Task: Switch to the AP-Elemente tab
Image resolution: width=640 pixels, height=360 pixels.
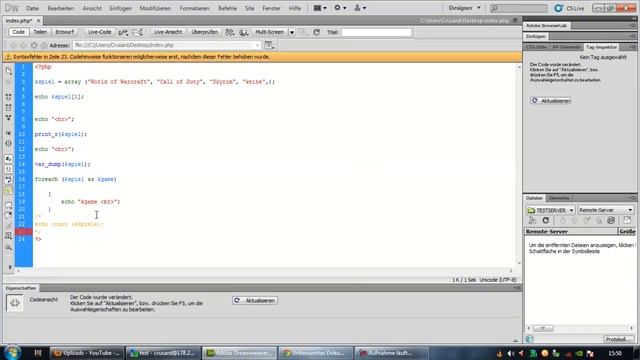Action: click(566, 47)
